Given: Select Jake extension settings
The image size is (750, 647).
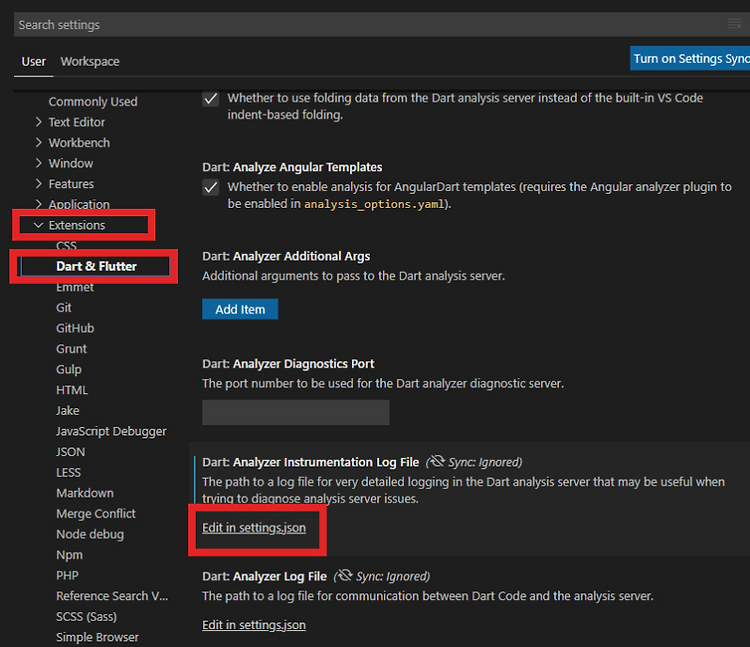Looking at the screenshot, I should click(x=67, y=410).
